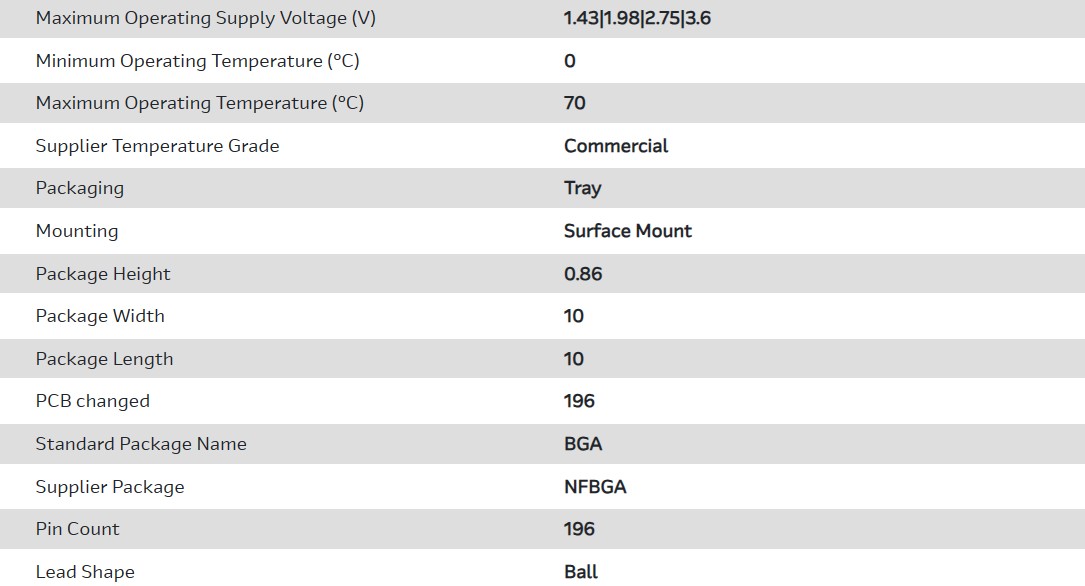1085x586 pixels.
Task: Select the Surface Mount value
Action: click(x=628, y=231)
